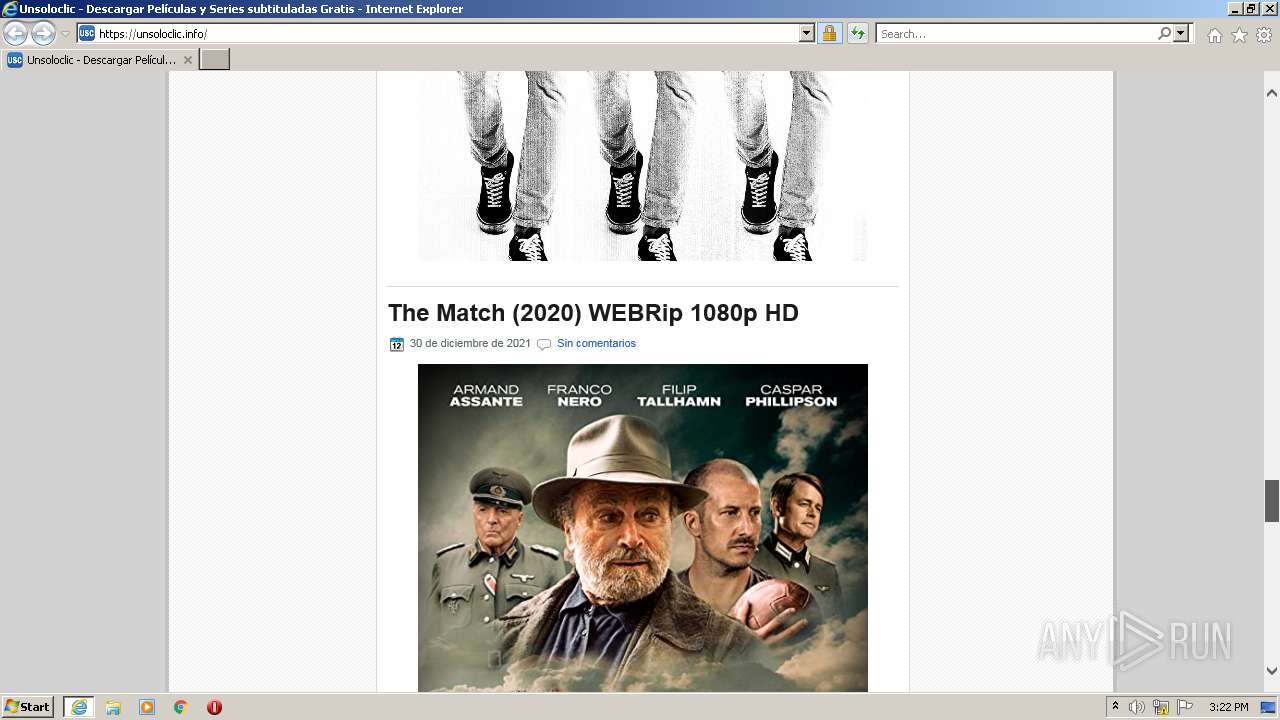Open the sneakers poster image above
The image size is (1280, 720).
coord(643,166)
